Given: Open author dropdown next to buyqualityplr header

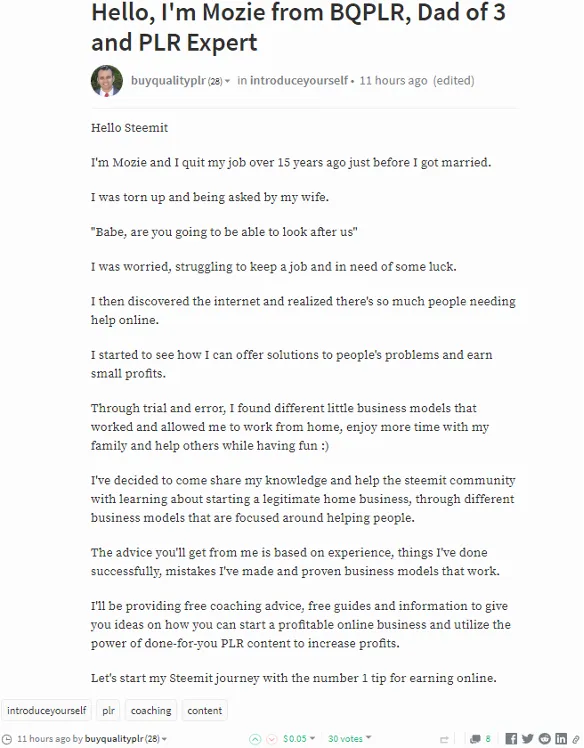Looking at the screenshot, I should 228,81.
